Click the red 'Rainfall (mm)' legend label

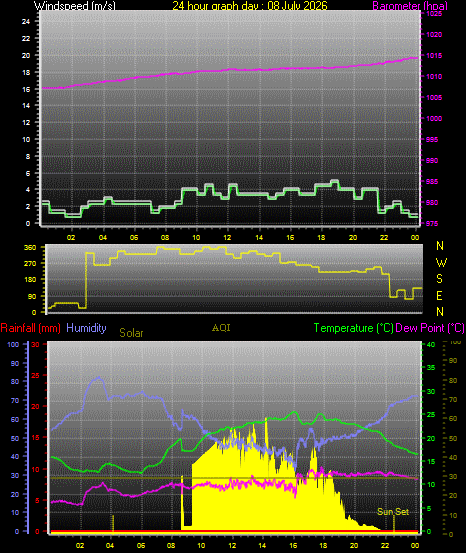click(30, 328)
